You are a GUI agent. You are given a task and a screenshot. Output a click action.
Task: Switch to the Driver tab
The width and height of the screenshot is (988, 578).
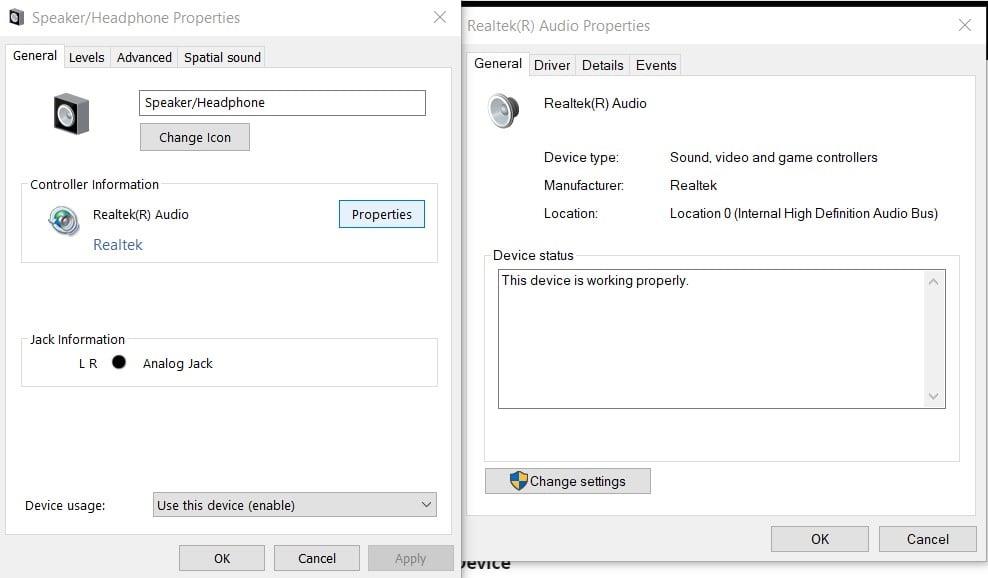click(x=551, y=65)
